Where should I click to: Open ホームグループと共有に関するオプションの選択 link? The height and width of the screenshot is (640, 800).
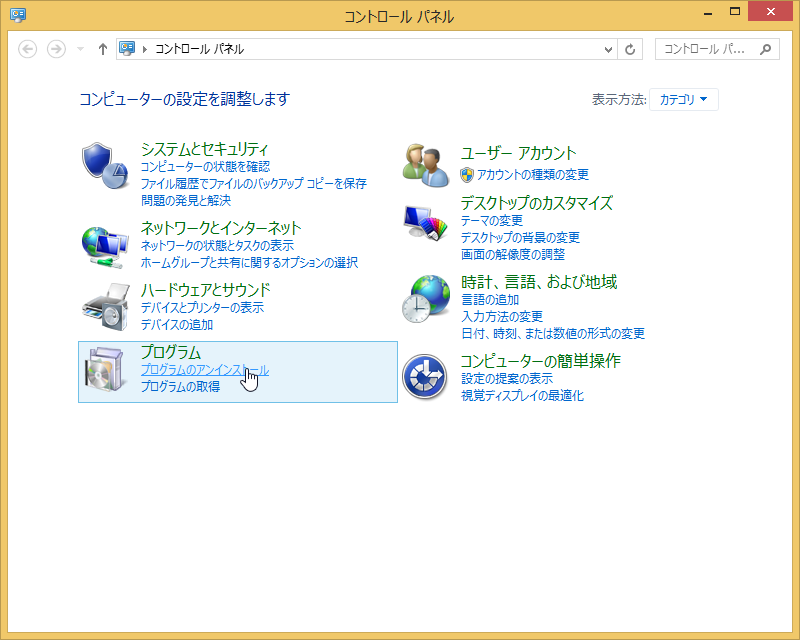[x=249, y=262]
